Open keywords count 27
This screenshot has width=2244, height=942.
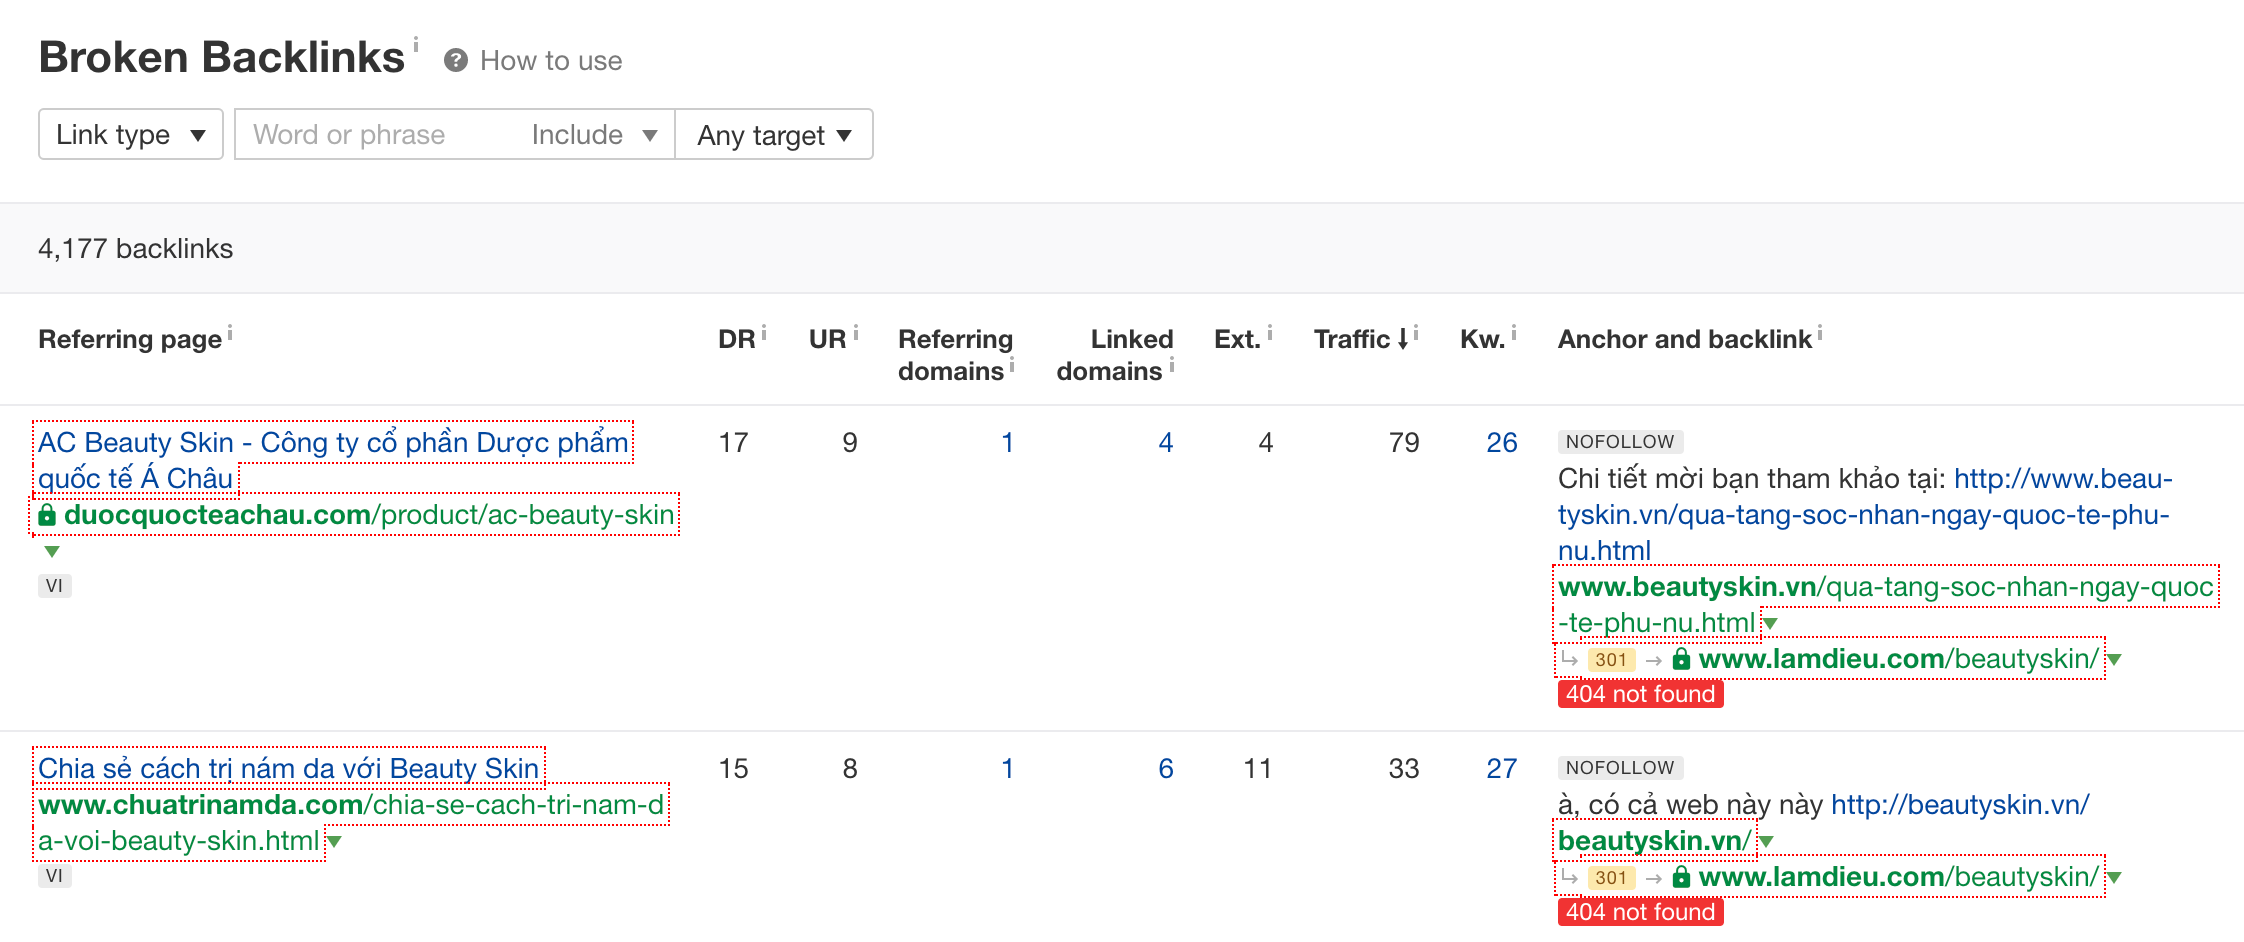pyautogui.click(x=1502, y=769)
